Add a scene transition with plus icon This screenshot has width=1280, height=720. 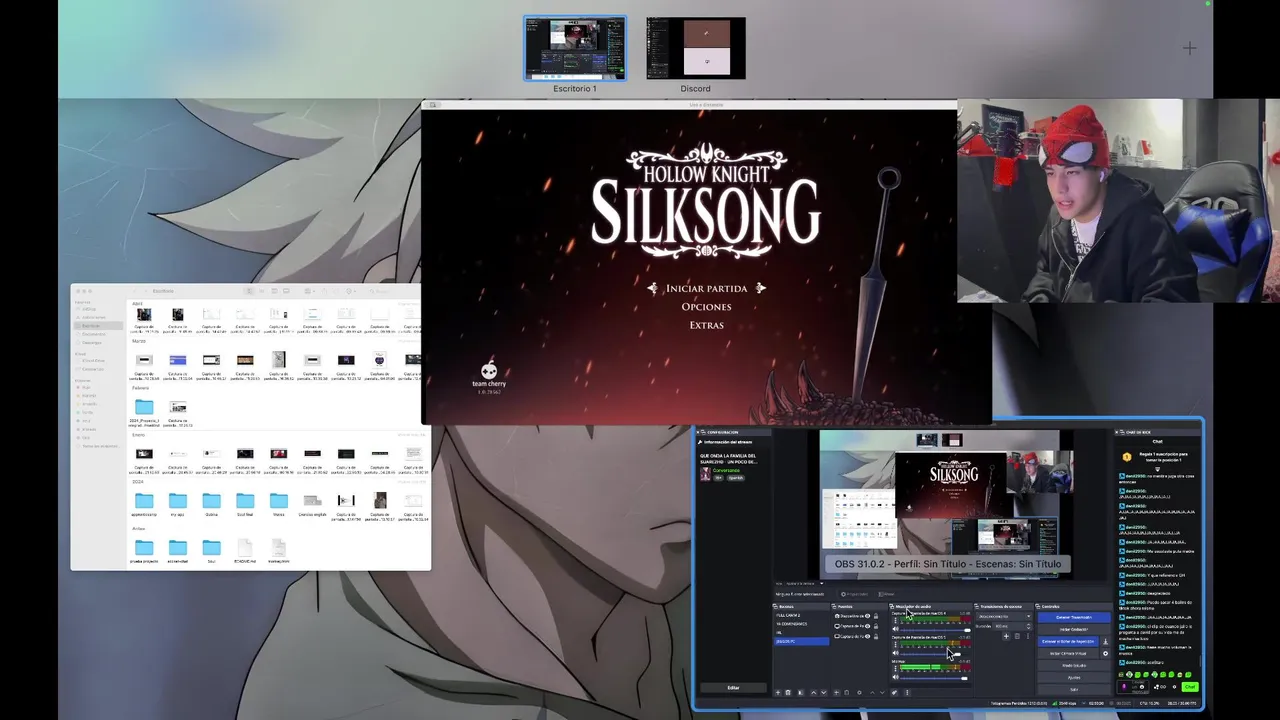point(1006,637)
